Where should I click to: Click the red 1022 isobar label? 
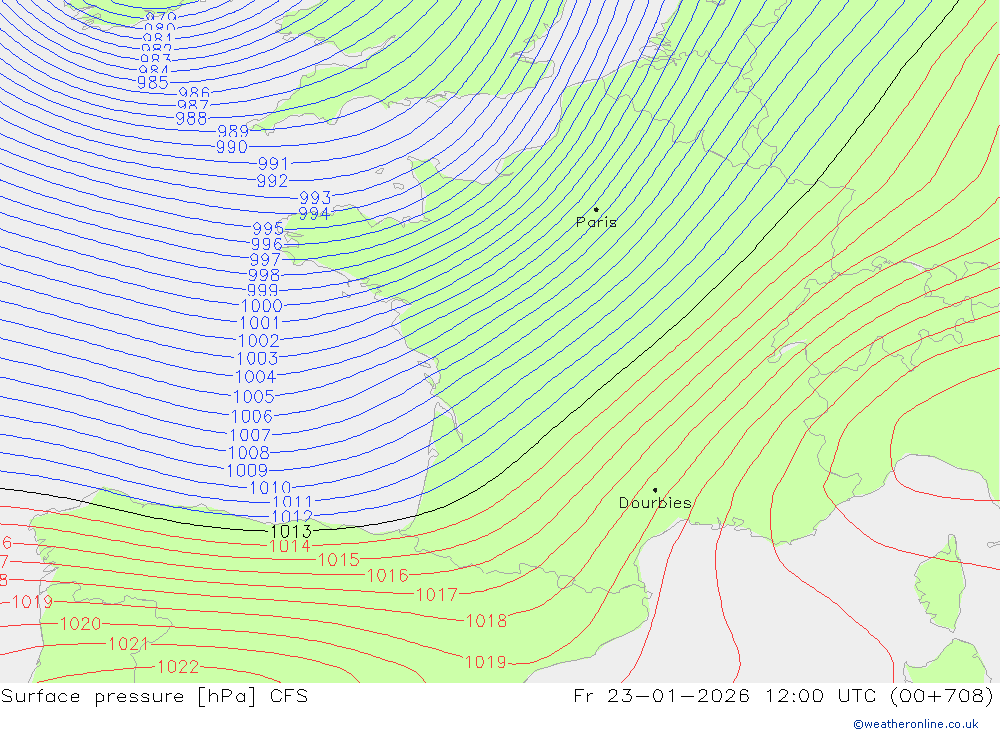tap(178, 667)
